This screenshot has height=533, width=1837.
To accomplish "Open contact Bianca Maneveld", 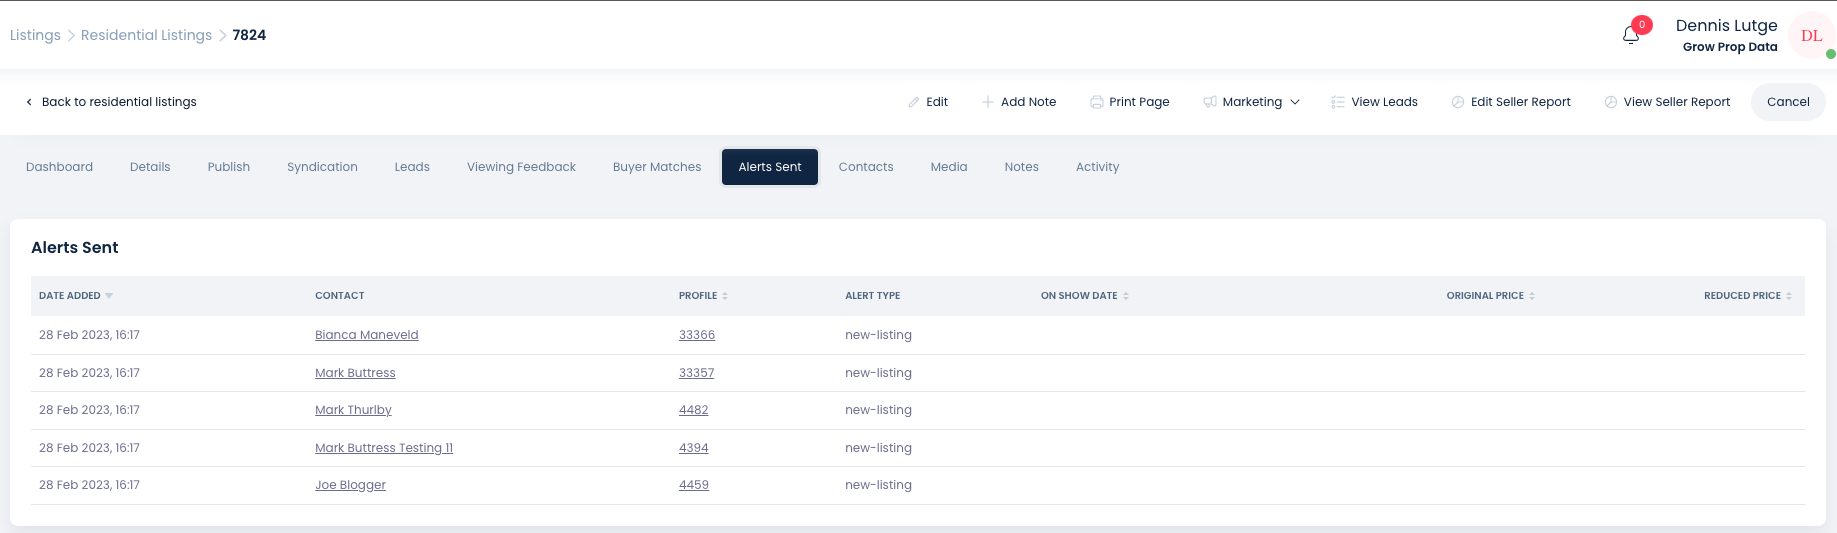I will (366, 335).
